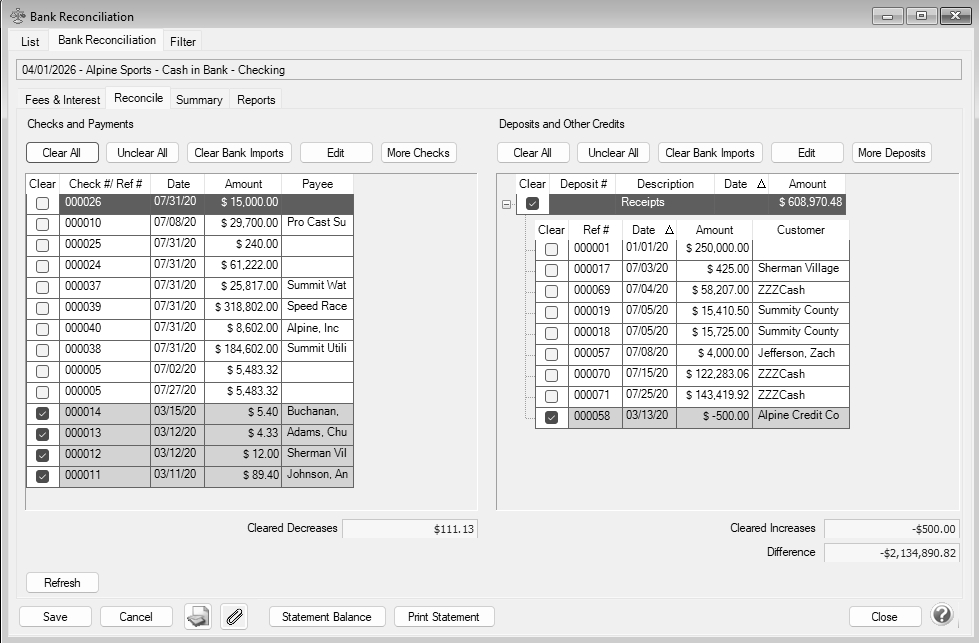Click the Bank Reconciliation title bar icon
The image size is (979, 643).
pos(17,16)
